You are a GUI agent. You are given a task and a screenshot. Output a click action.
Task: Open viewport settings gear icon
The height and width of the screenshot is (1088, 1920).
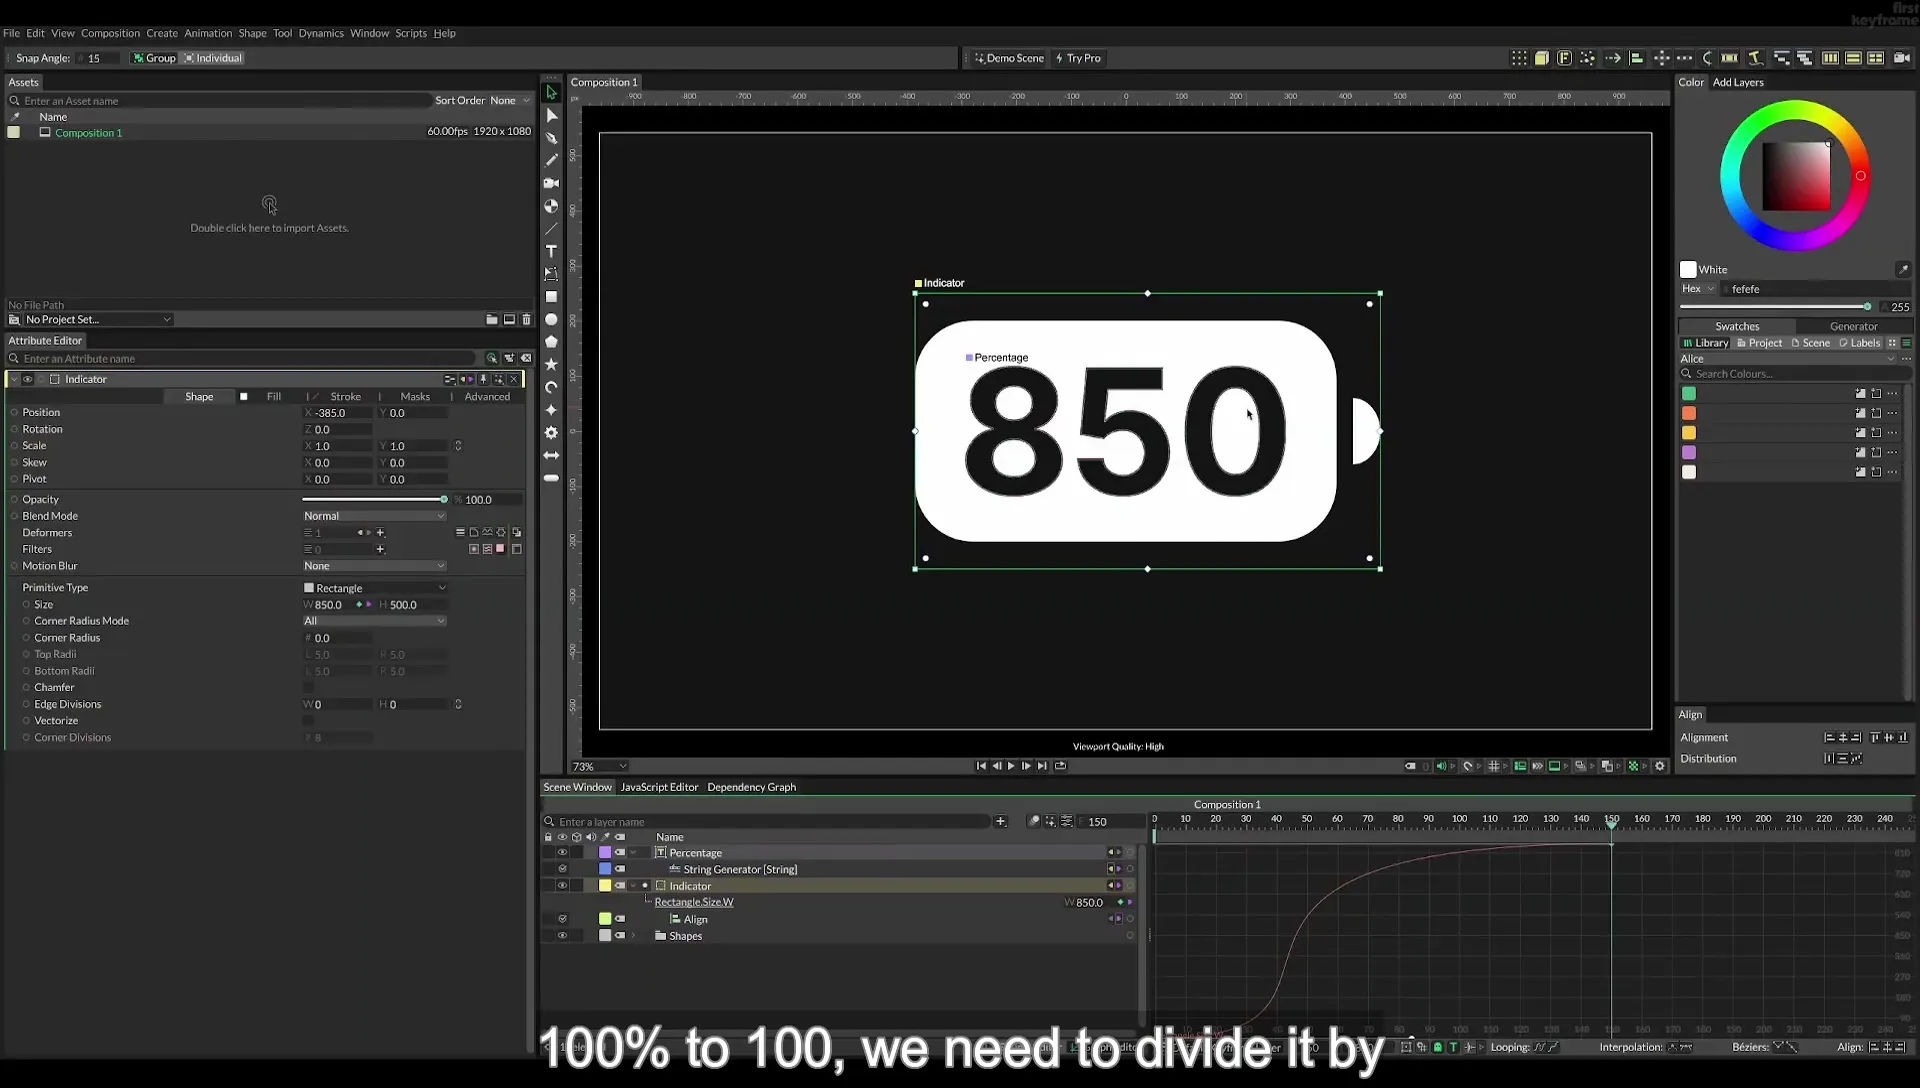pyautogui.click(x=1660, y=766)
